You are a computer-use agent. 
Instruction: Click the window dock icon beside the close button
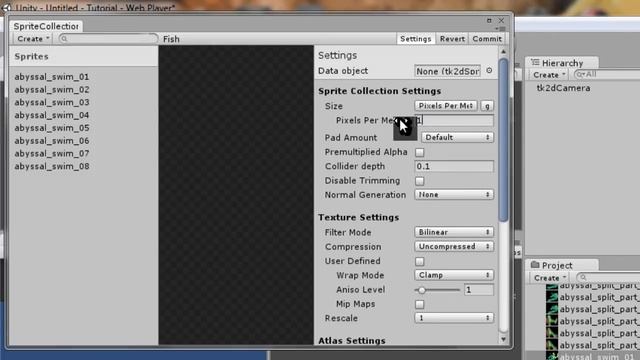pos(489,20)
